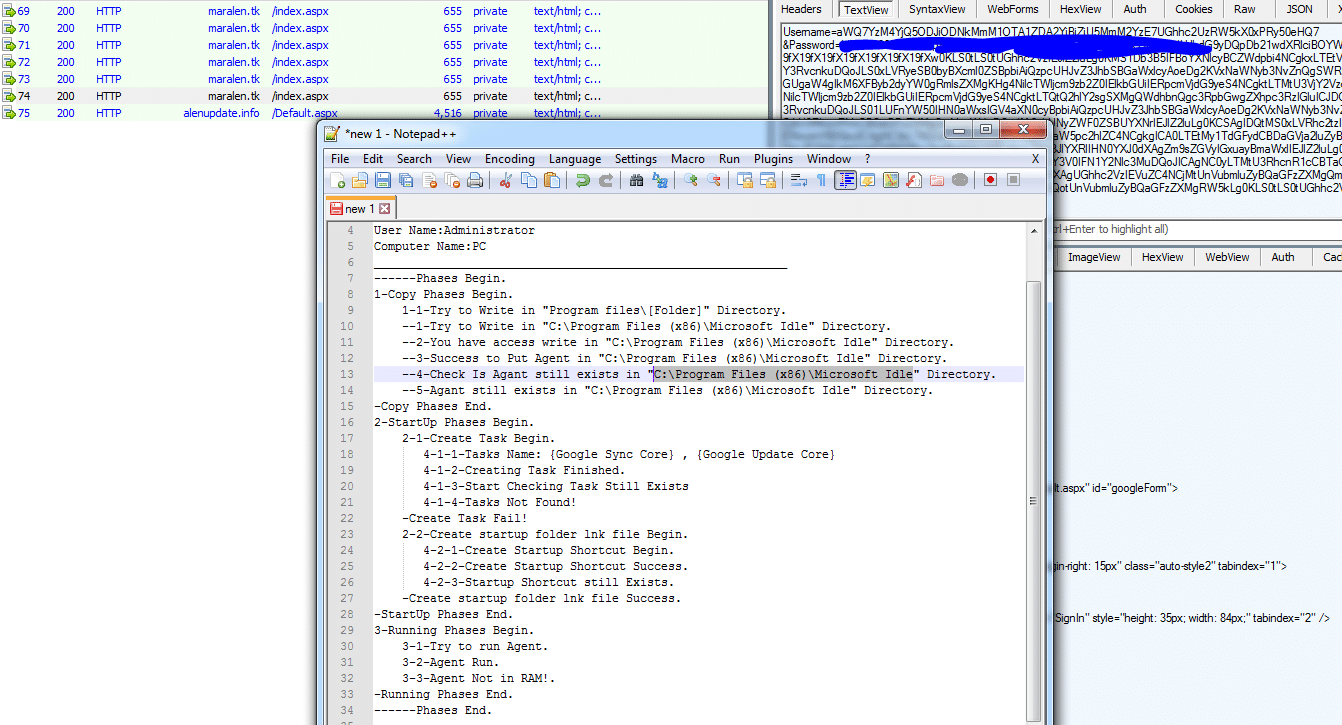Click the Save All toolbar icon

[406, 180]
